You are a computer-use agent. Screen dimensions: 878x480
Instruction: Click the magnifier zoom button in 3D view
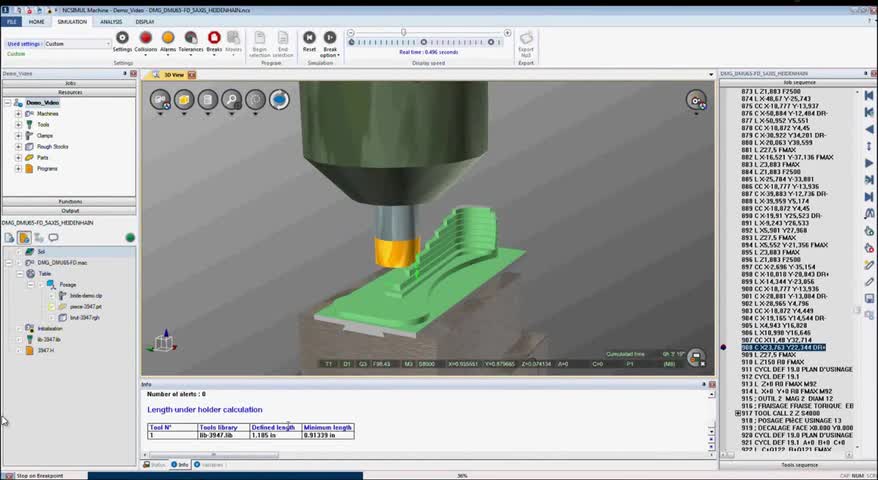231,100
